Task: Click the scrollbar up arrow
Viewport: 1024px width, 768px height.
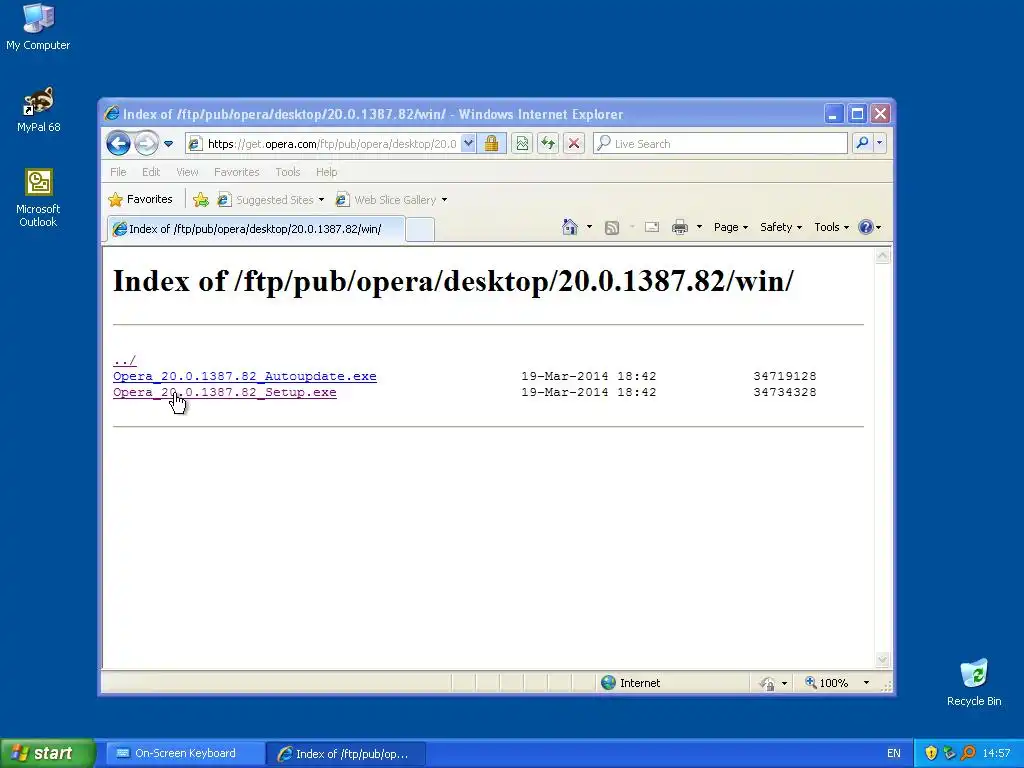Action: 882,256
